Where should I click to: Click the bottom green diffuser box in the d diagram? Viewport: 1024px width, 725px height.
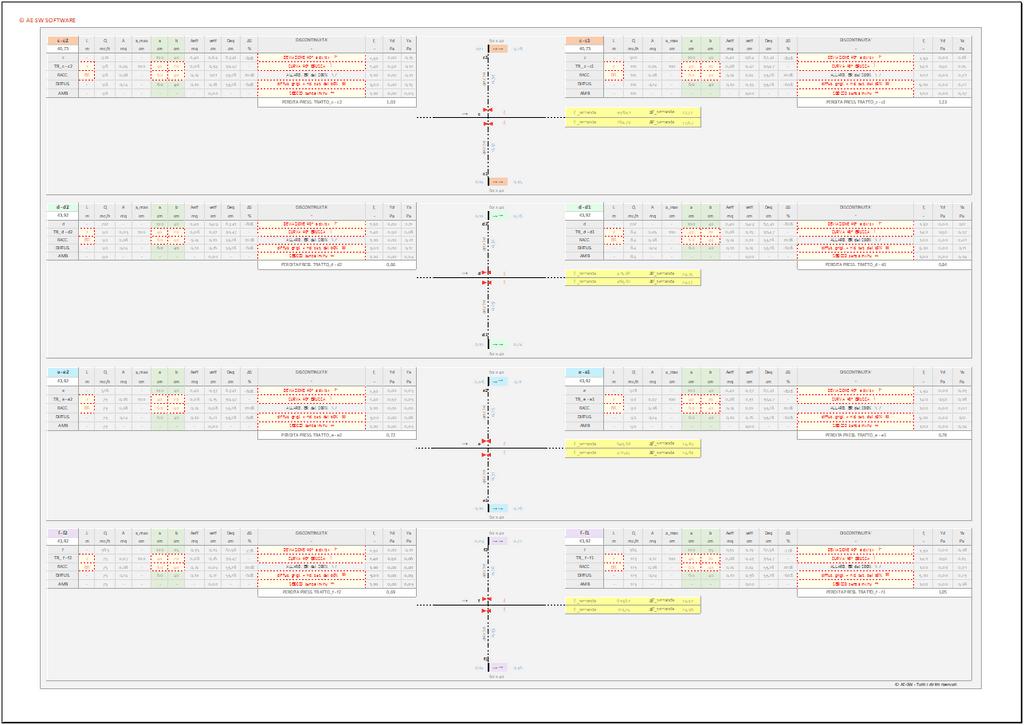pos(497,344)
